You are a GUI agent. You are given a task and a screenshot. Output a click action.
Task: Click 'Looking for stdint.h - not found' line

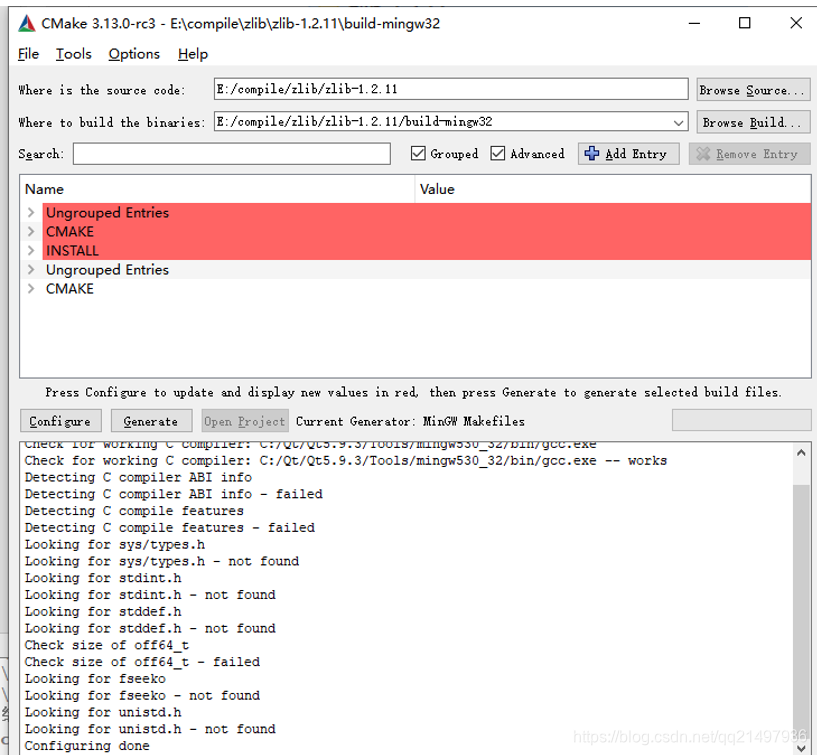150,595
